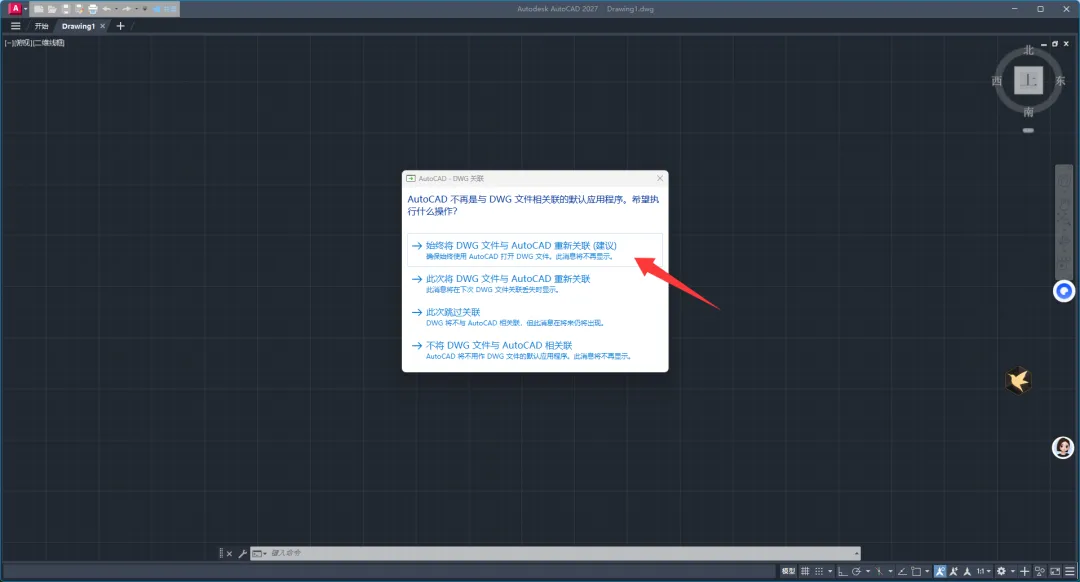Click ViewCube 东 east direction
The height and width of the screenshot is (582, 1080).
pos(1060,81)
